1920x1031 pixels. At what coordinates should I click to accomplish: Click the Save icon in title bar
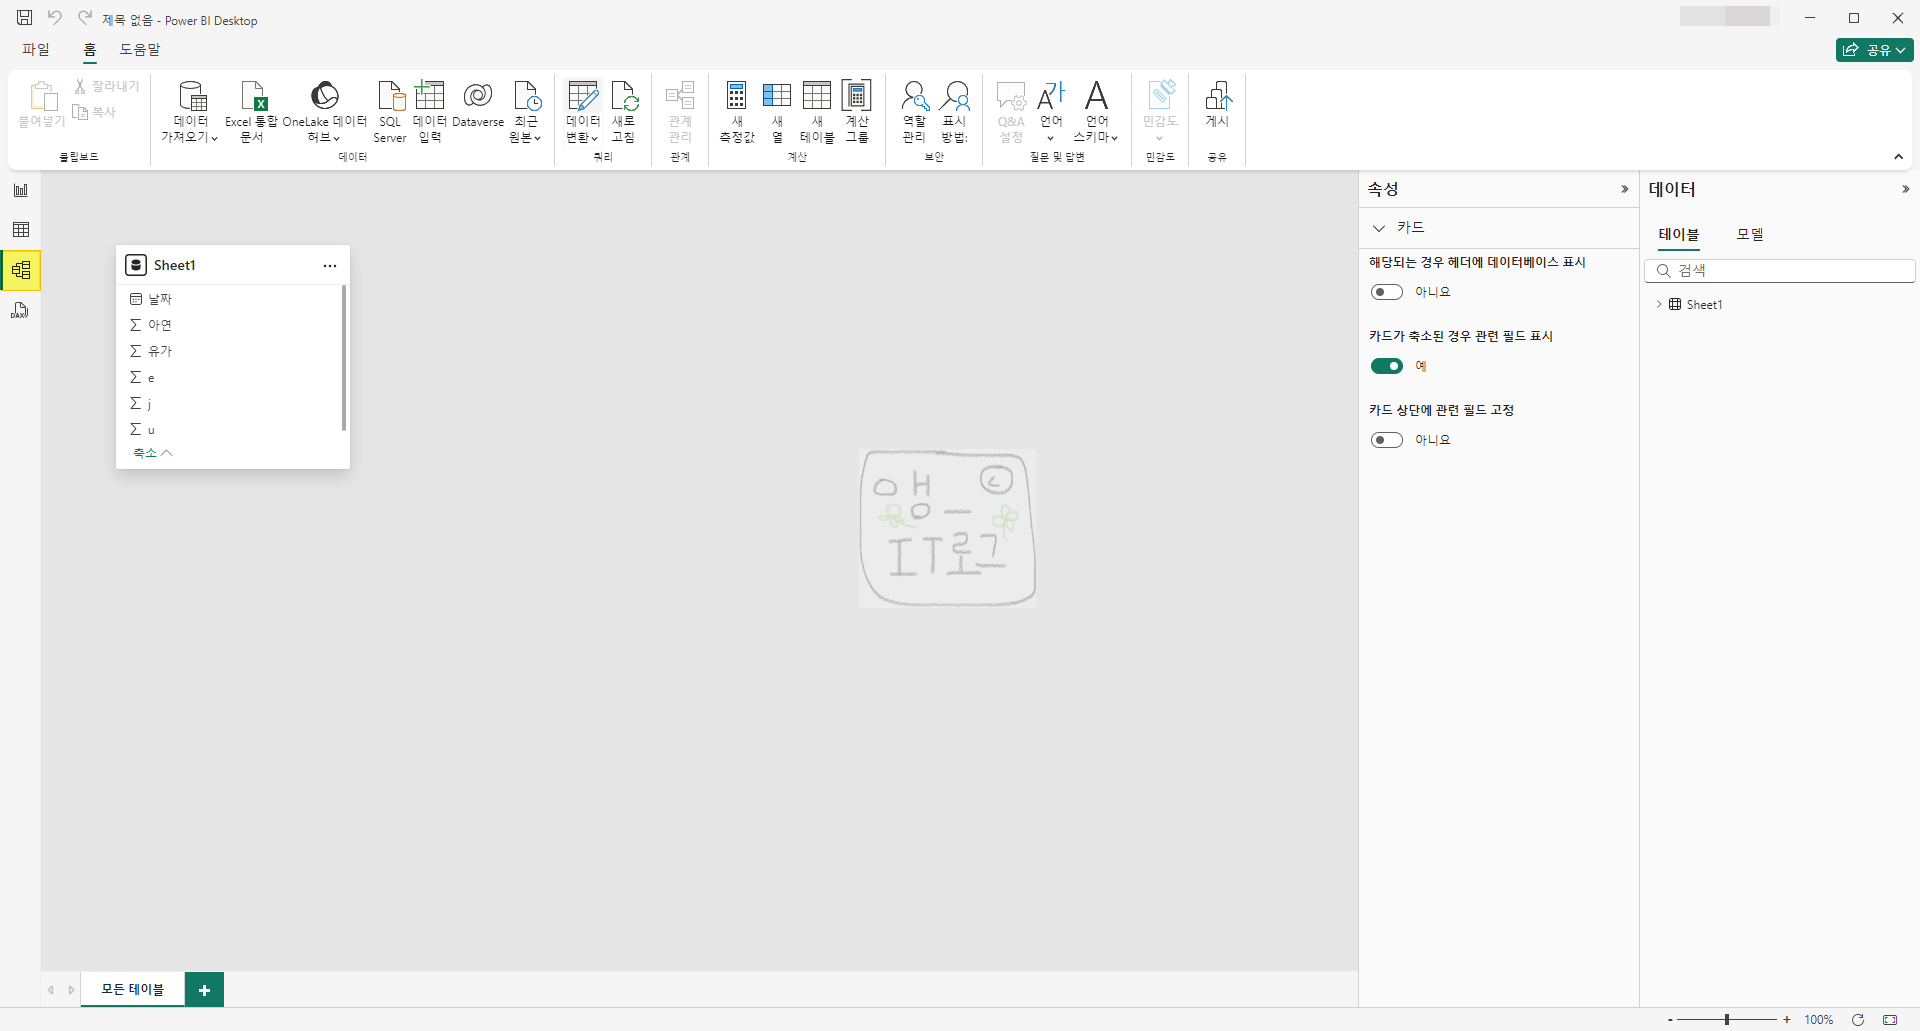point(24,18)
